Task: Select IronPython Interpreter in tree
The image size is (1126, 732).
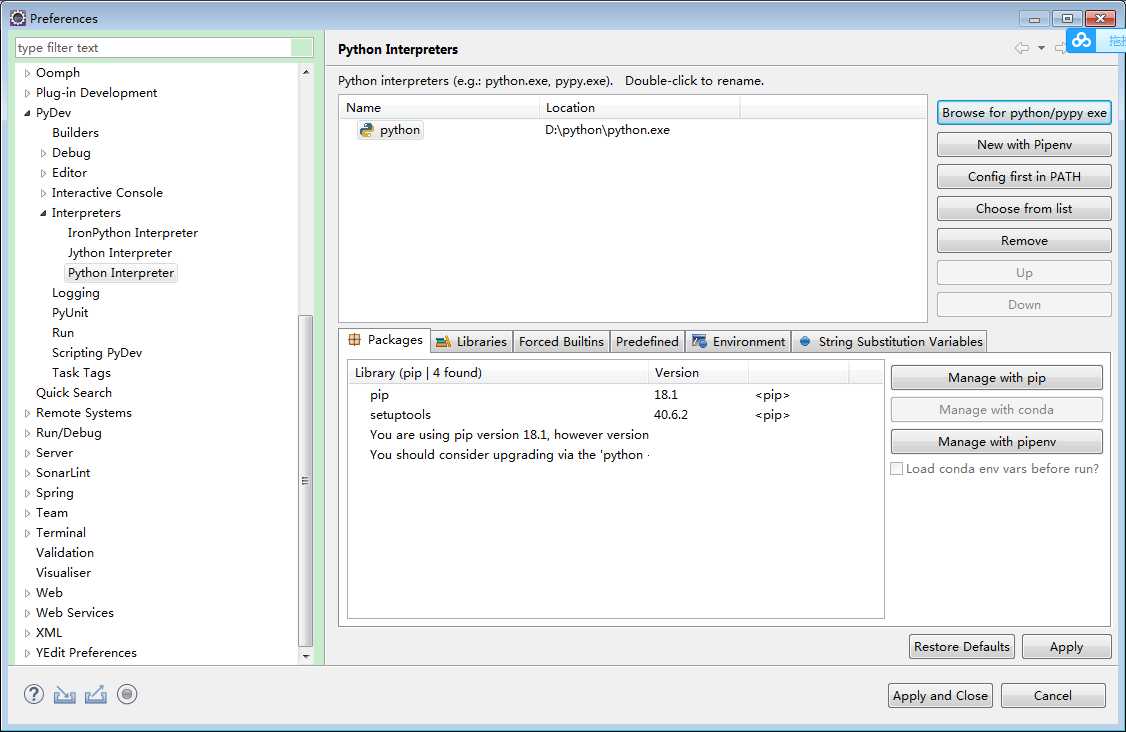Action: click(133, 233)
